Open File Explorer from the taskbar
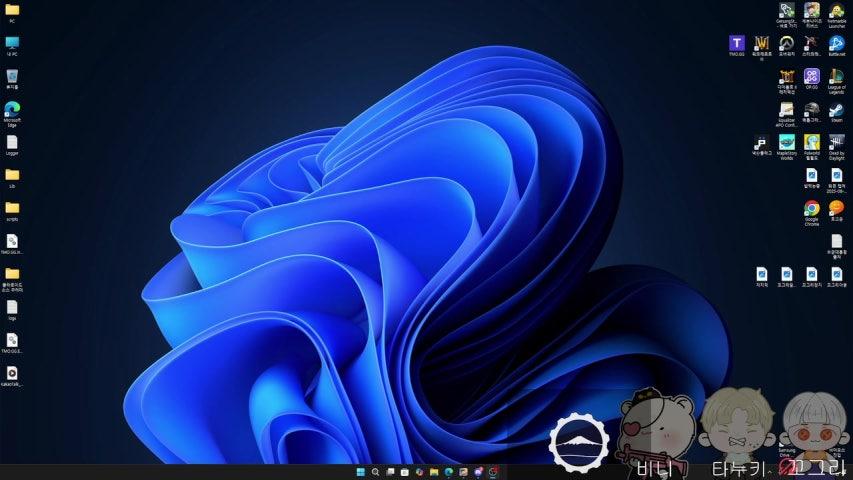 (434, 472)
